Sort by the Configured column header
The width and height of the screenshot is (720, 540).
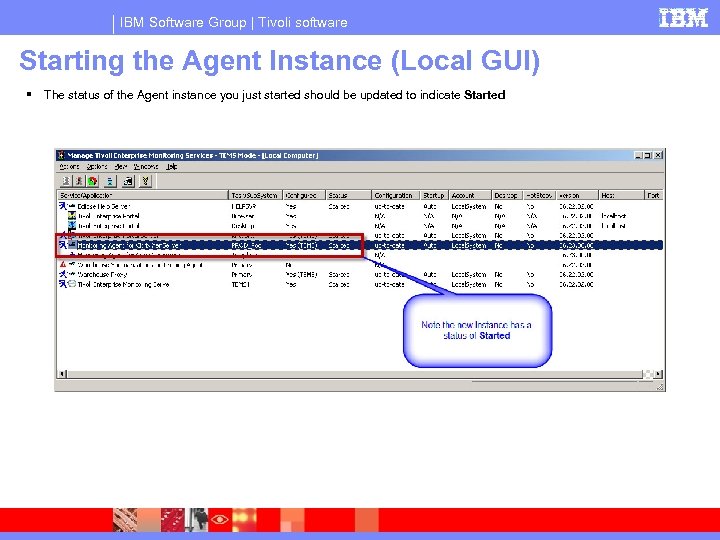pyautogui.click(x=304, y=195)
